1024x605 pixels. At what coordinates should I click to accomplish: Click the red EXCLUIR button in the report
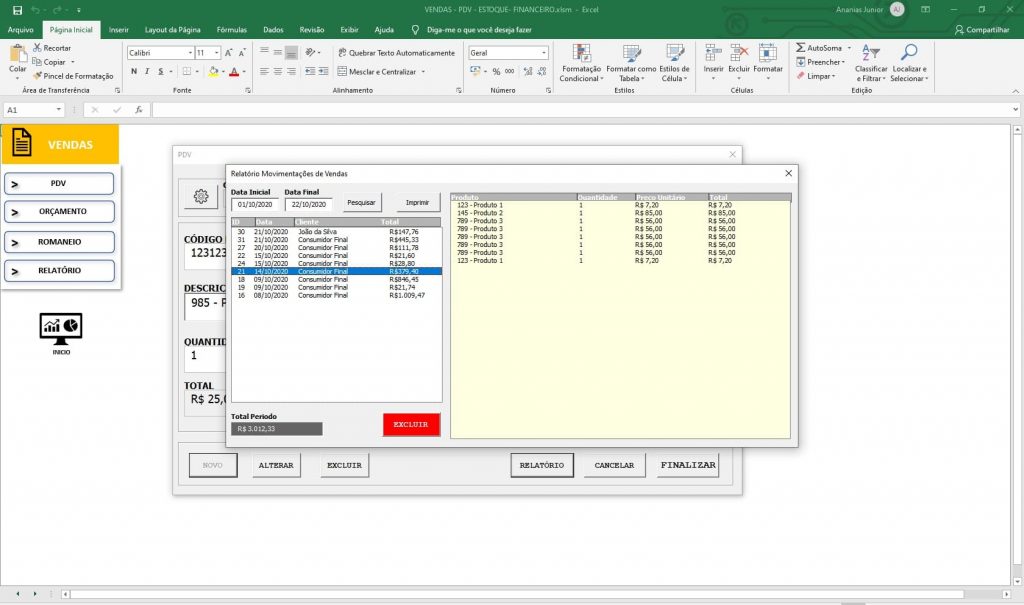tap(411, 424)
